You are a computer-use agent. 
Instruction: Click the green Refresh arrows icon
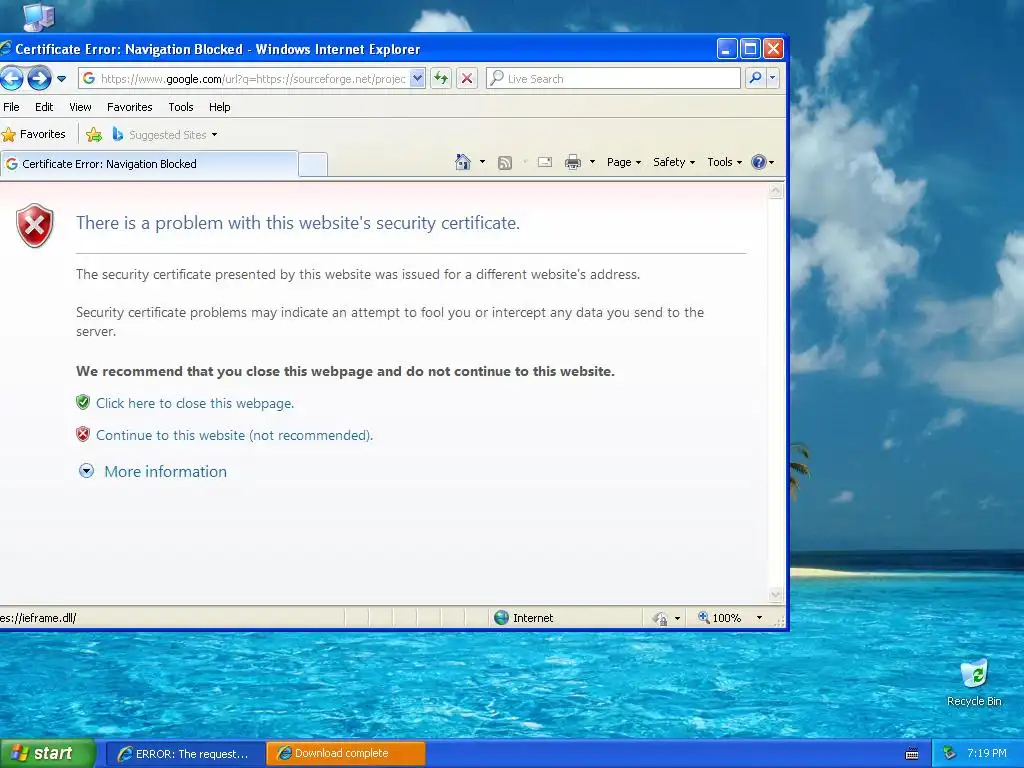pyautogui.click(x=441, y=78)
